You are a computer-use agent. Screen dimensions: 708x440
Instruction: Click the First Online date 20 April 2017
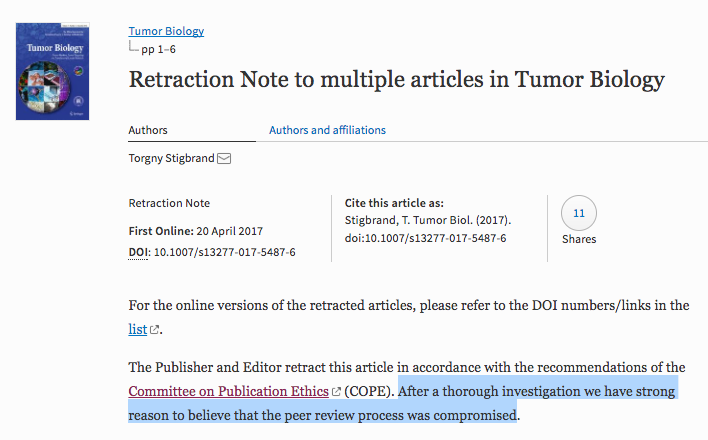click(x=229, y=231)
